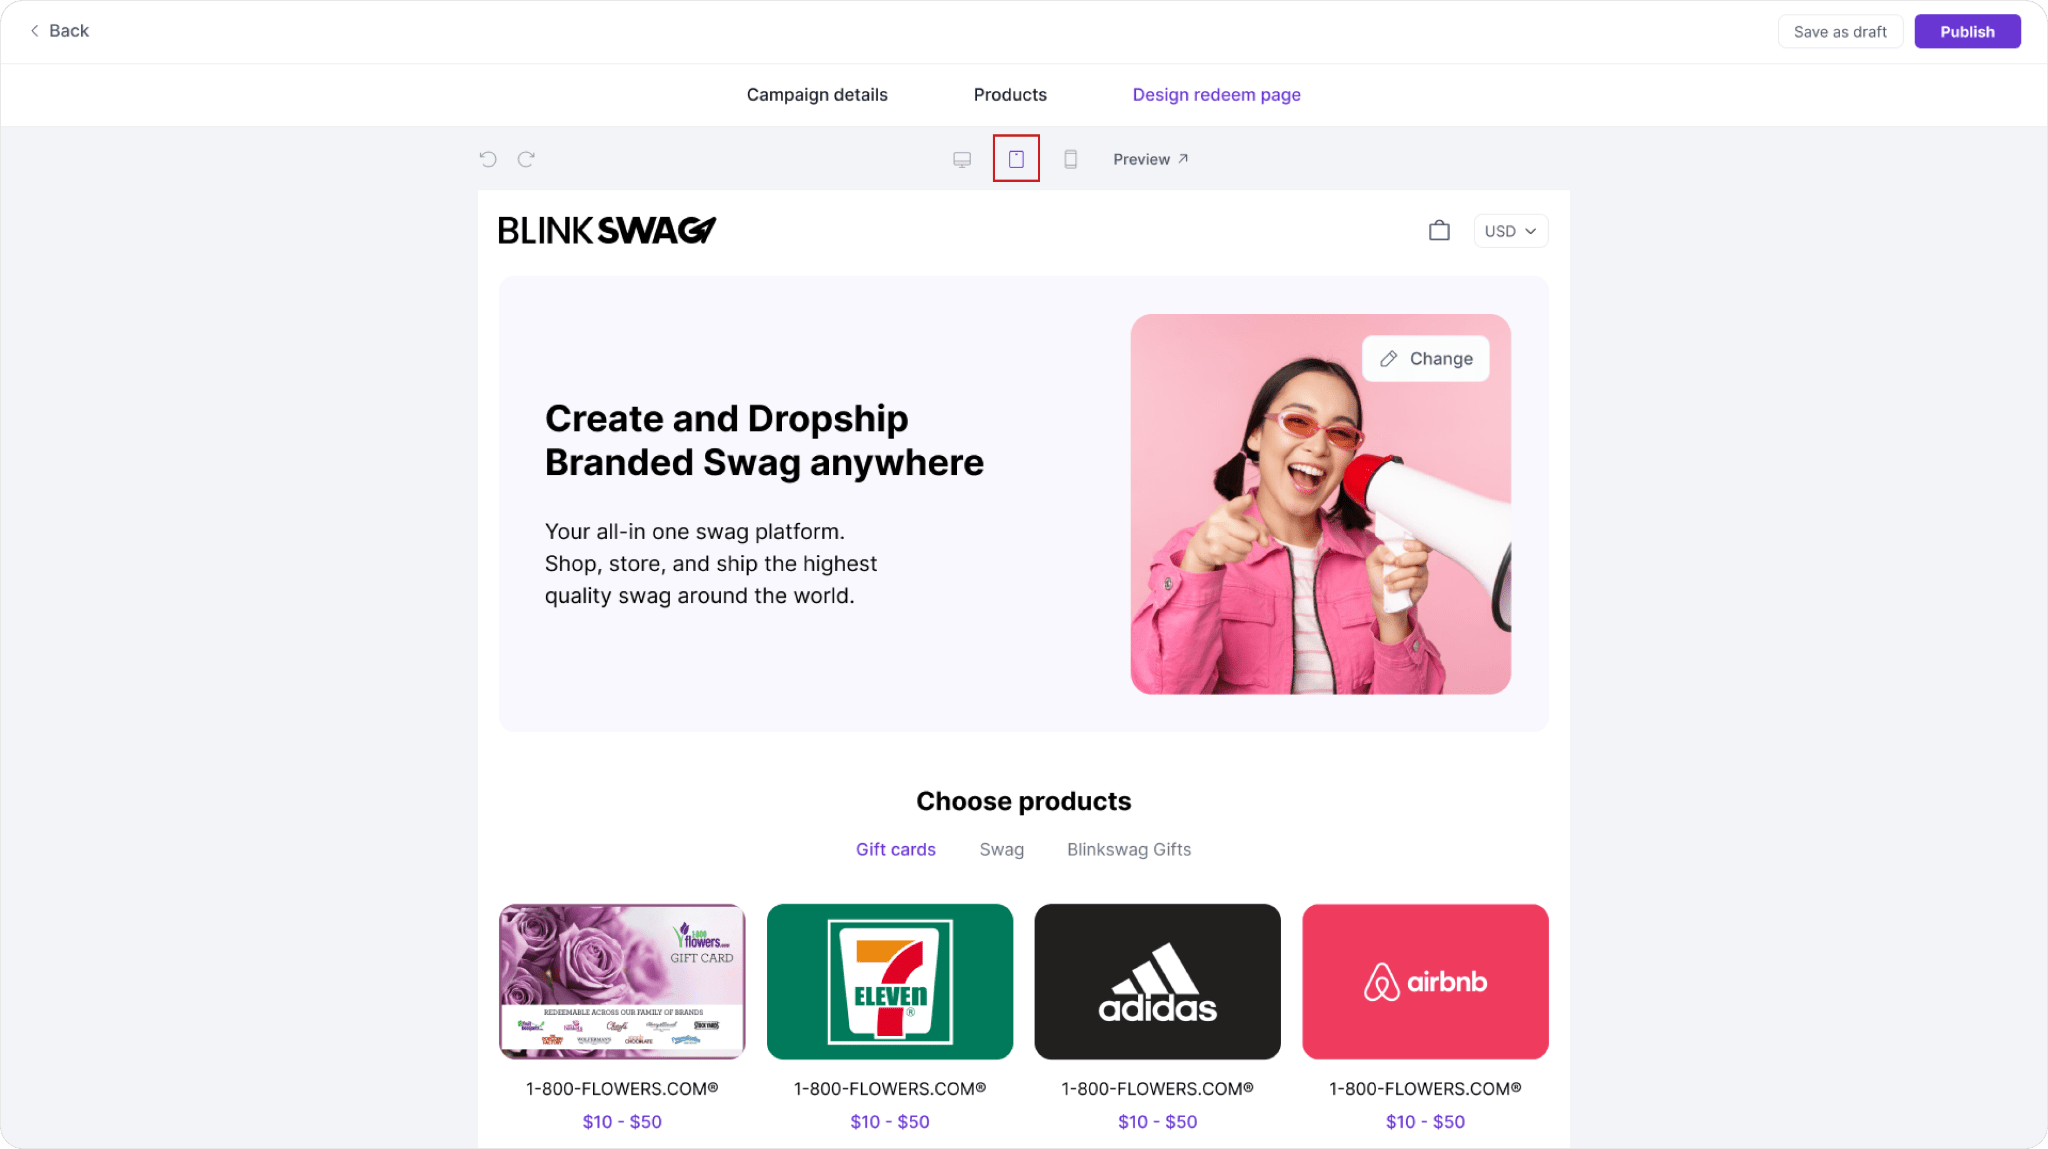
Task: Click the Preview external link arrow
Action: tap(1184, 159)
